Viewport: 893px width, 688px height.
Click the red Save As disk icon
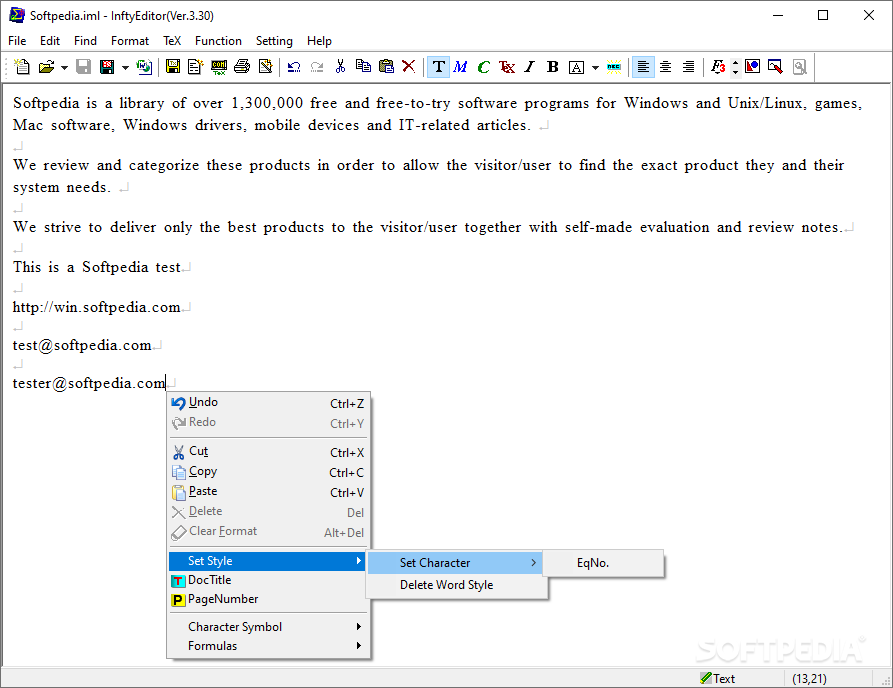pos(106,67)
